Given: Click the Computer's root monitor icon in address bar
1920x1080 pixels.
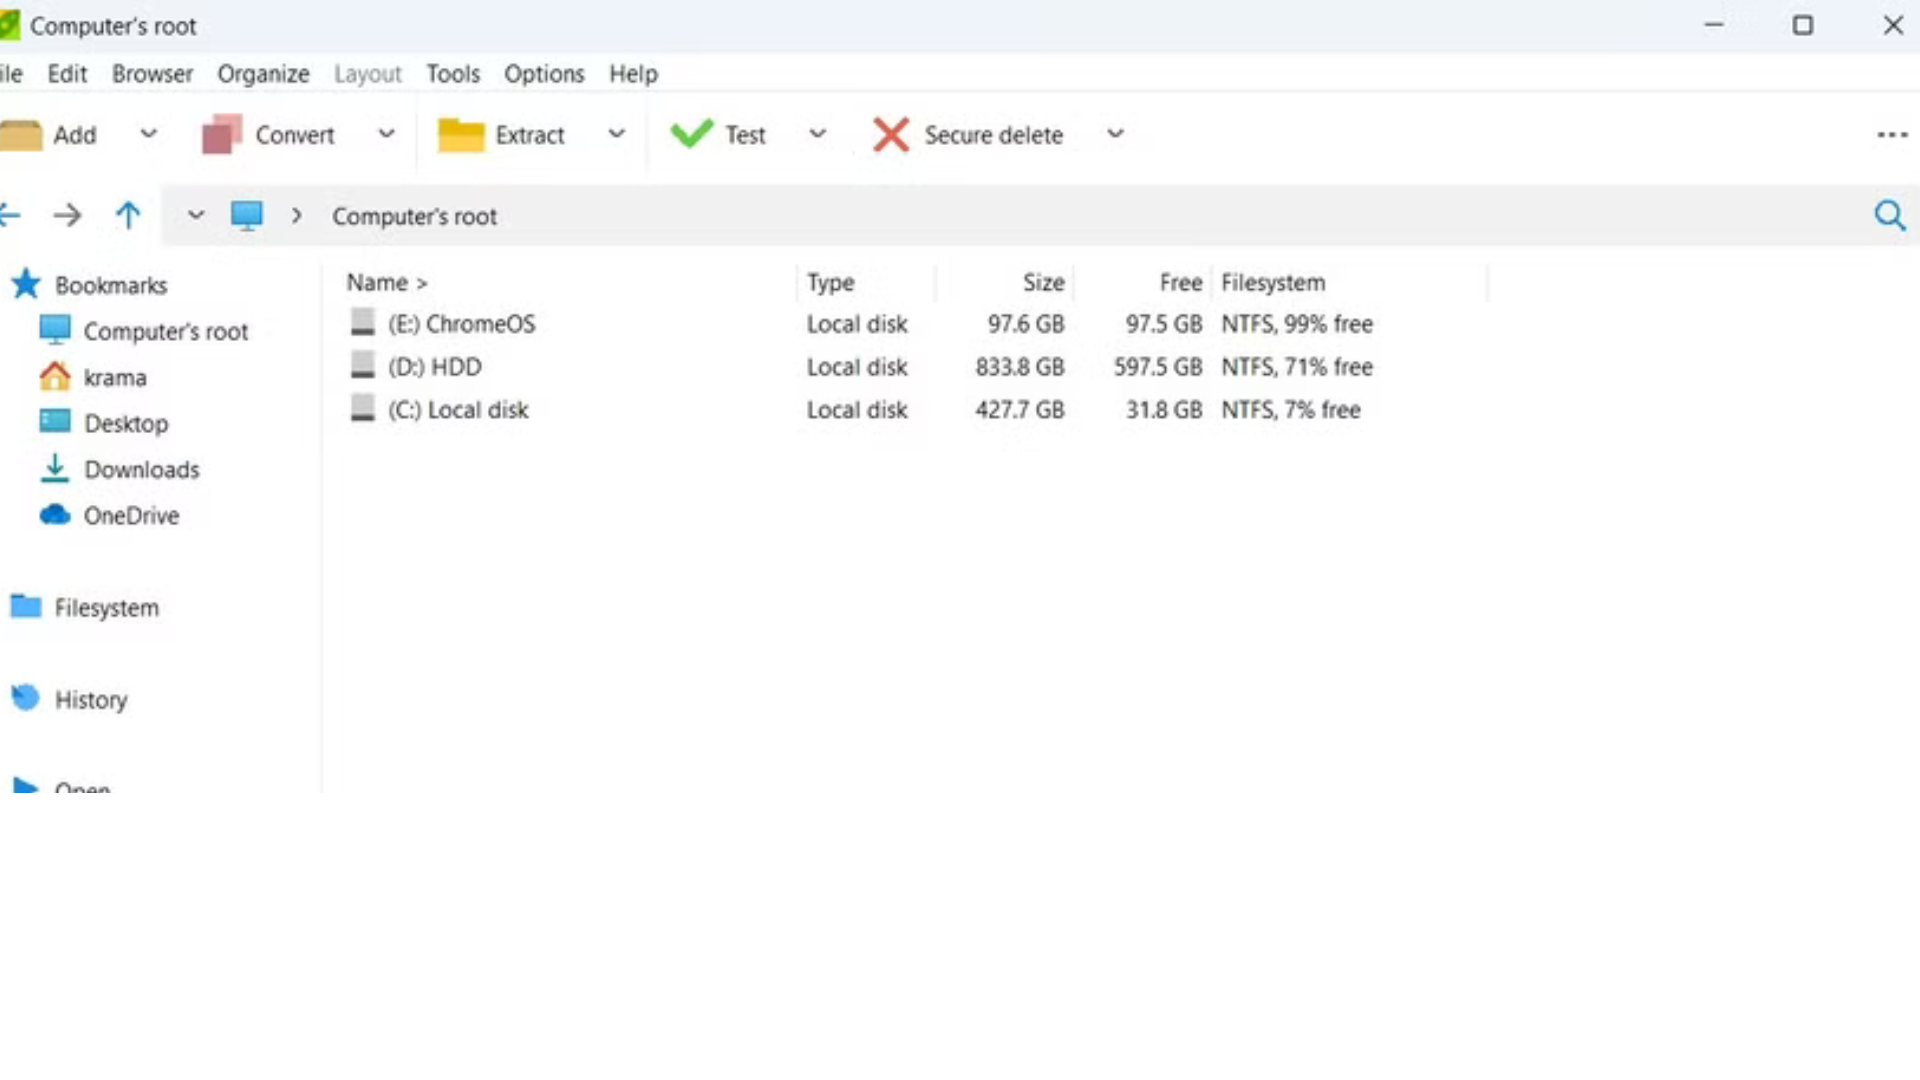Looking at the screenshot, I should point(246,215).
